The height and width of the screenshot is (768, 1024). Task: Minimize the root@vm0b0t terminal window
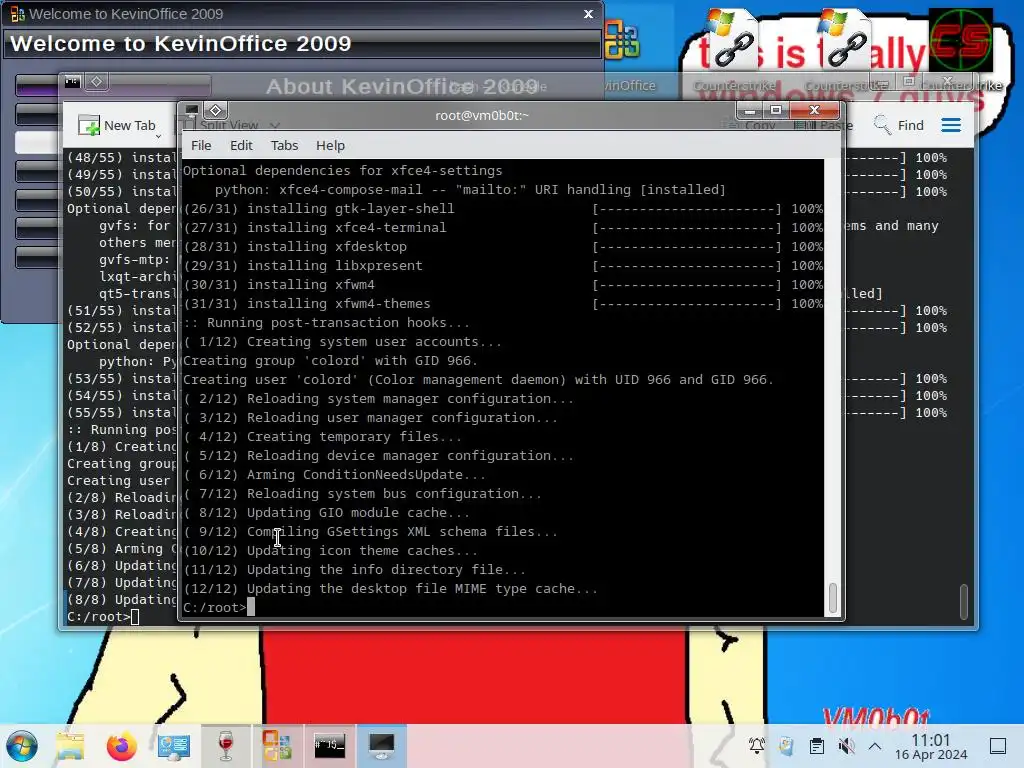pyautogui.click(x=750, y=110)
